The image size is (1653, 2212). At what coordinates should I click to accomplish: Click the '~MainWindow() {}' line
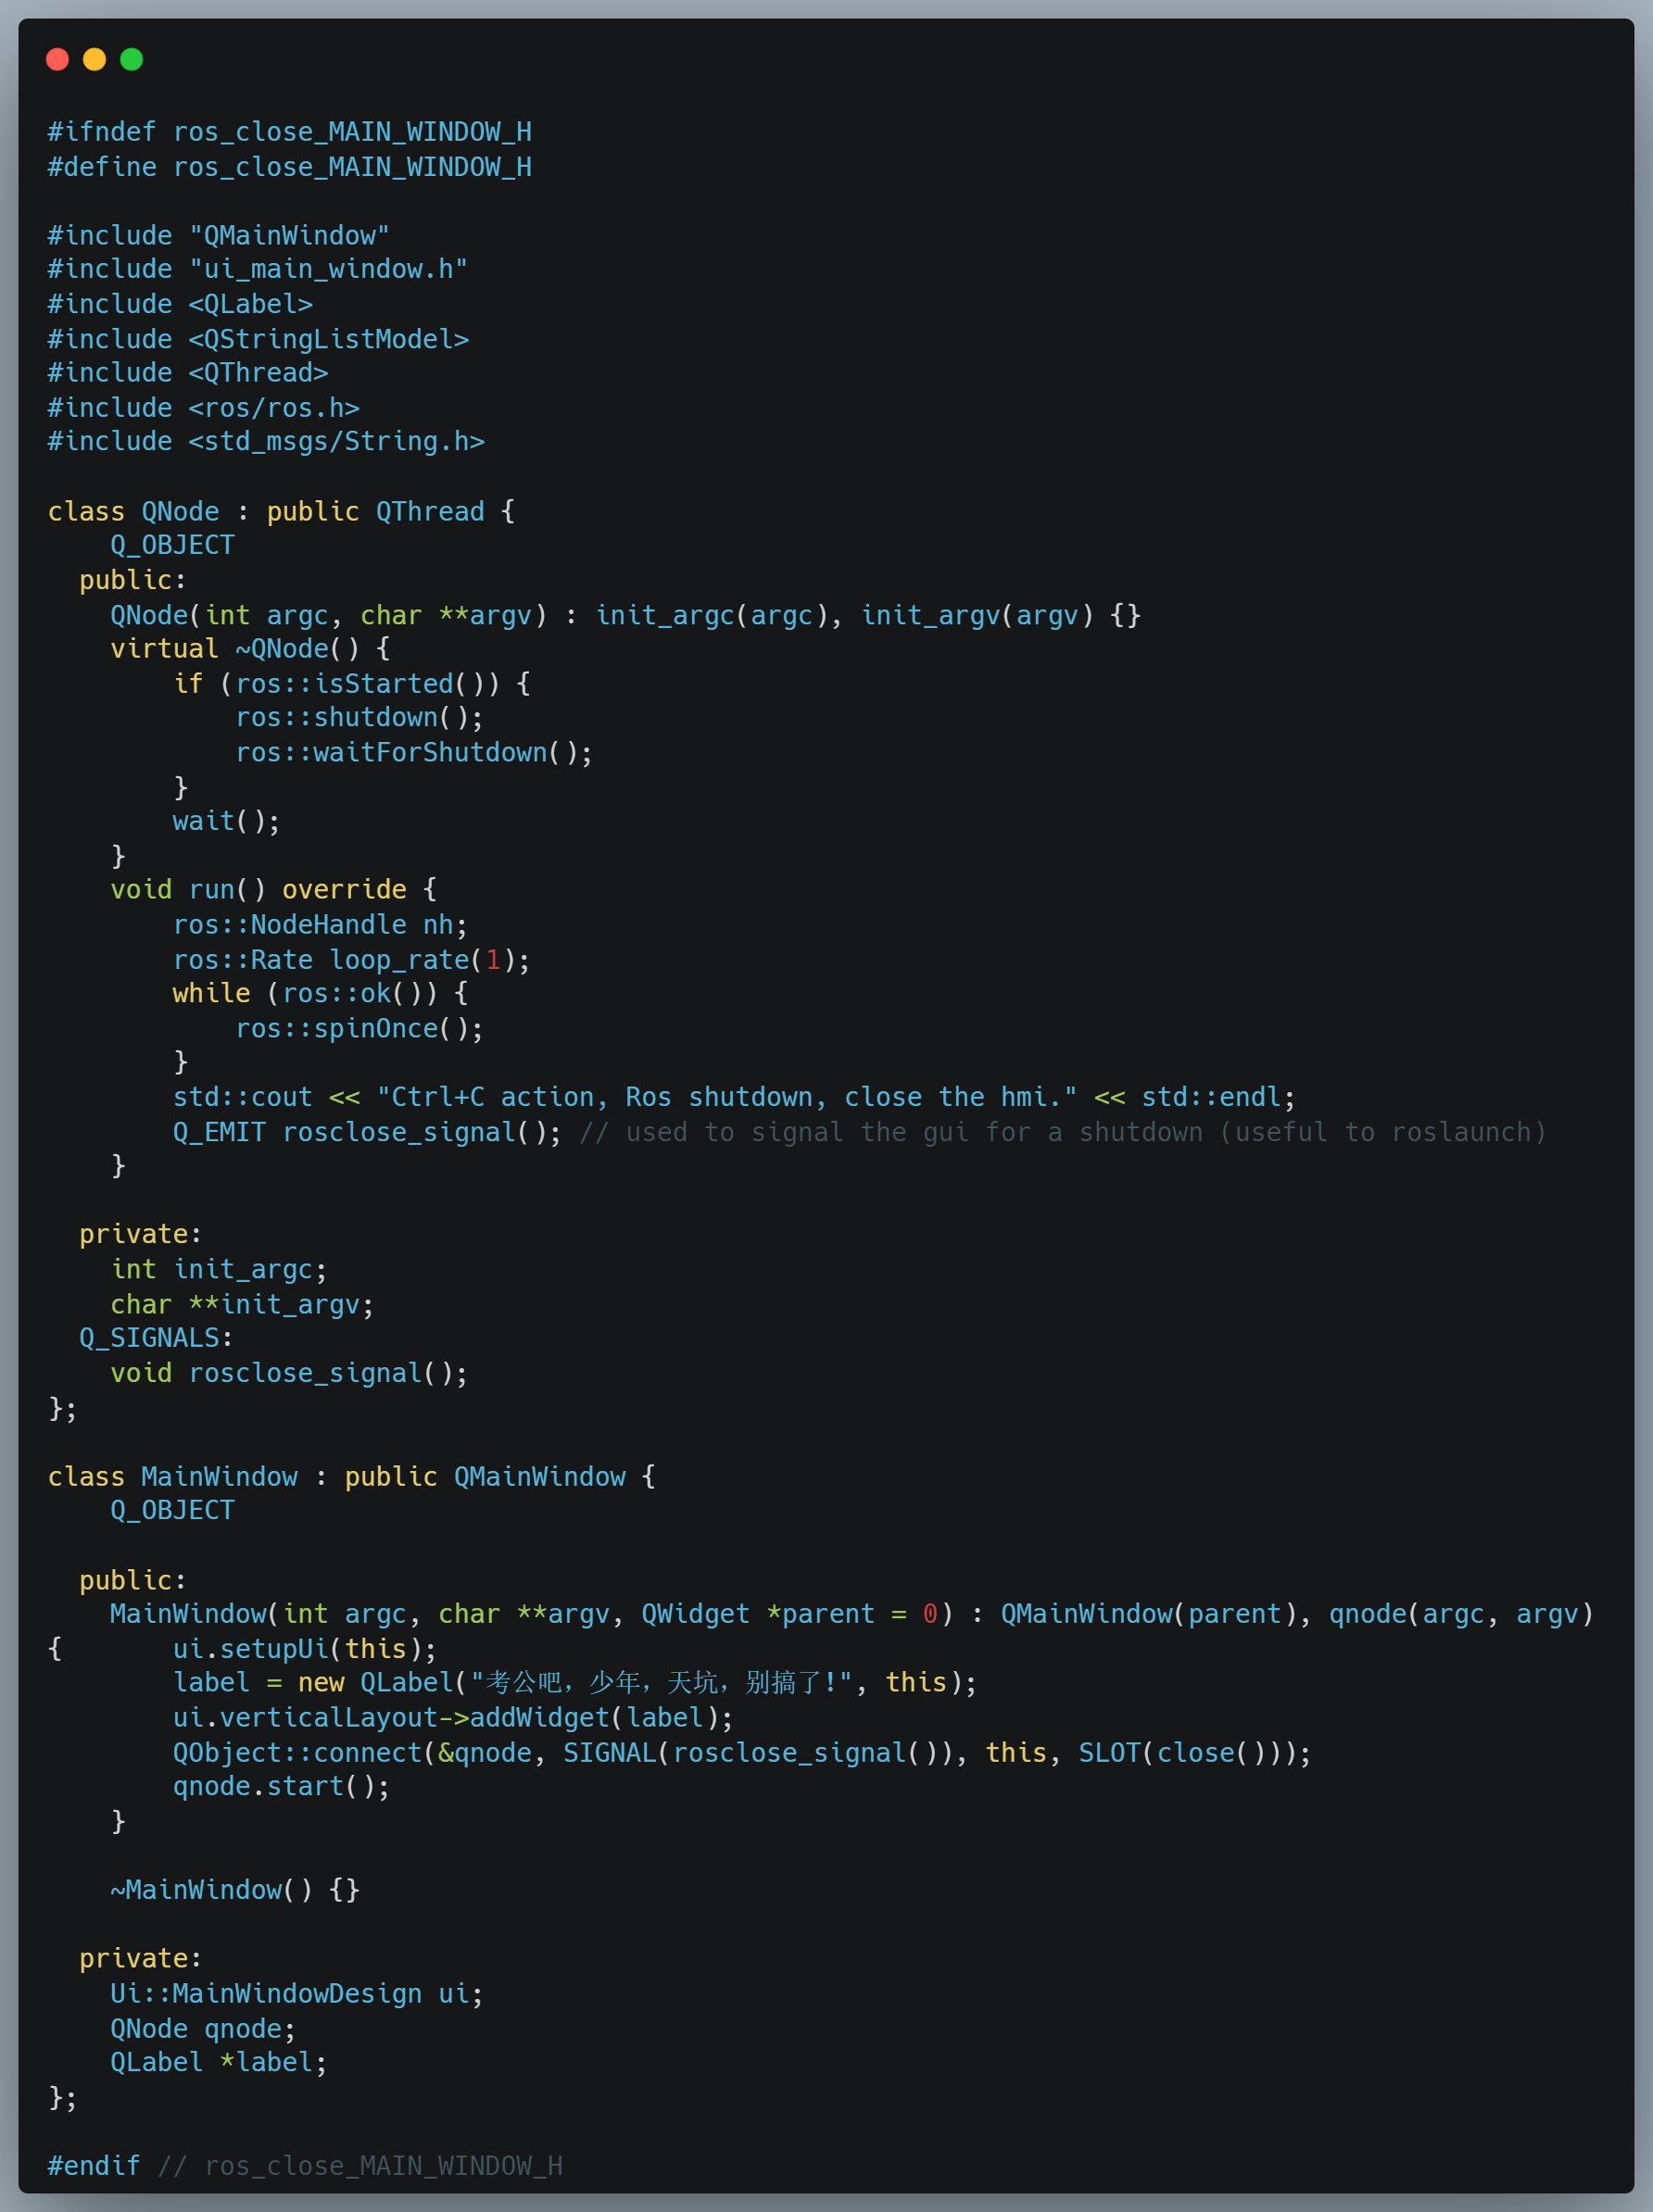pos(235,1891)
